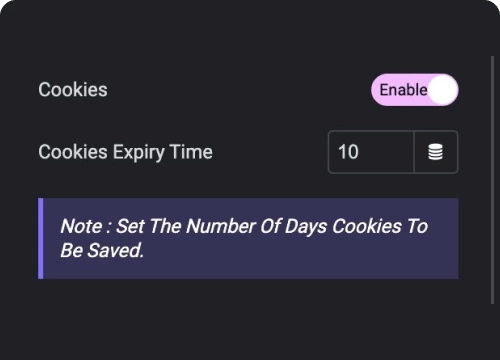Click the Enable text on the switch
The height and width of the screenshot is (360, 500).
pyautogui.click(x=403, y=90)
